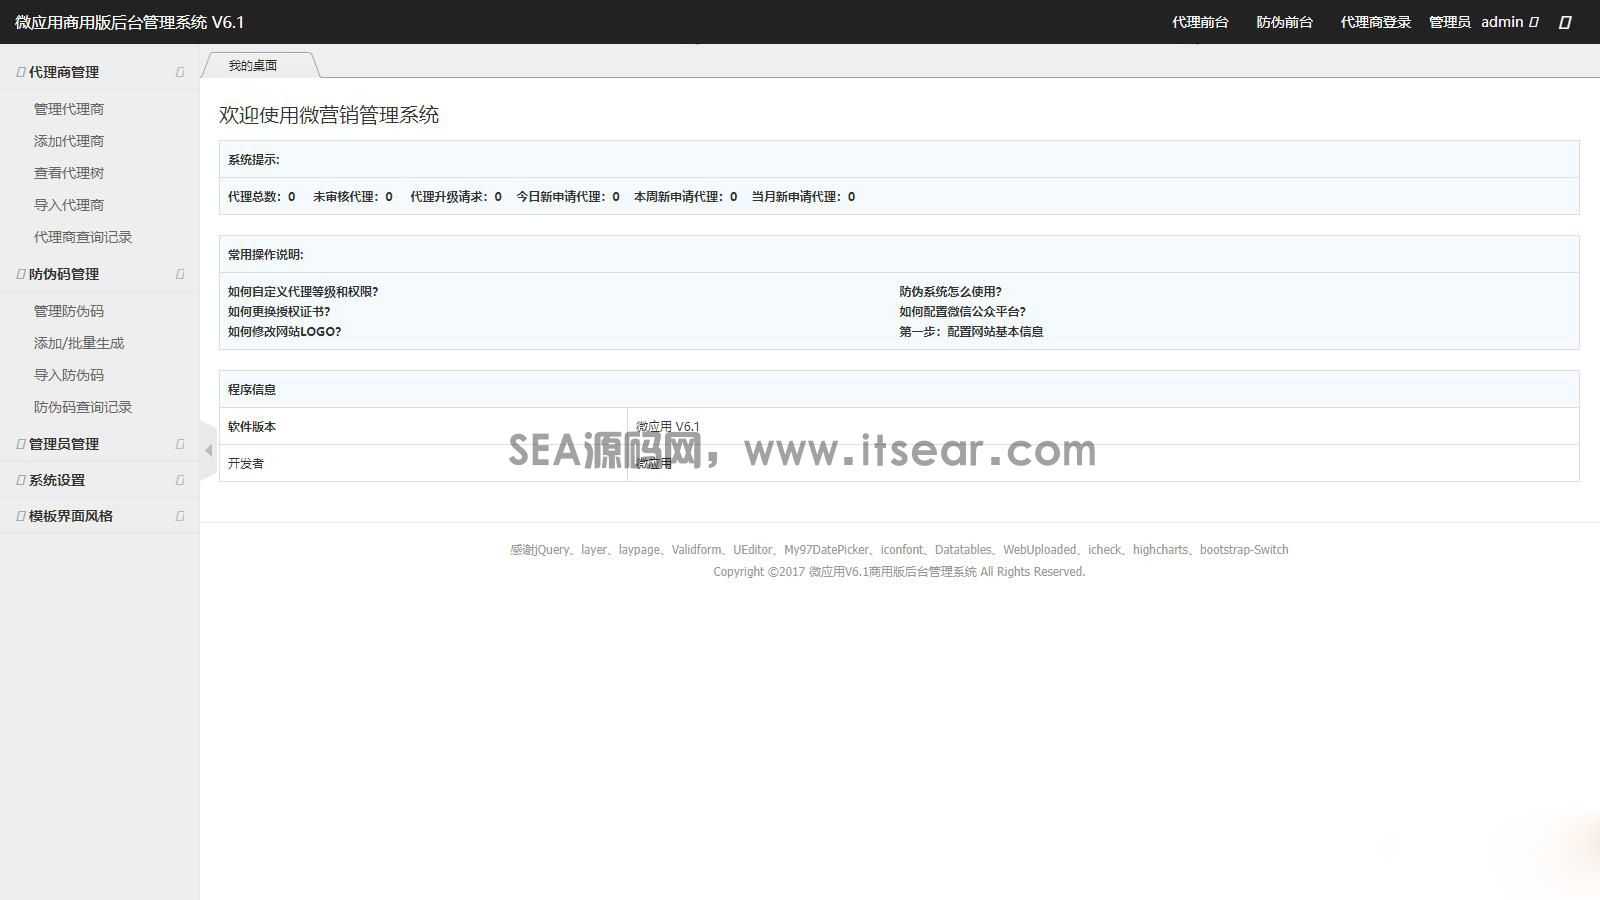Screen dimensions: 1600x900
Task: Open help 如何配置微信公众平台?
Action: coord(962,312)
